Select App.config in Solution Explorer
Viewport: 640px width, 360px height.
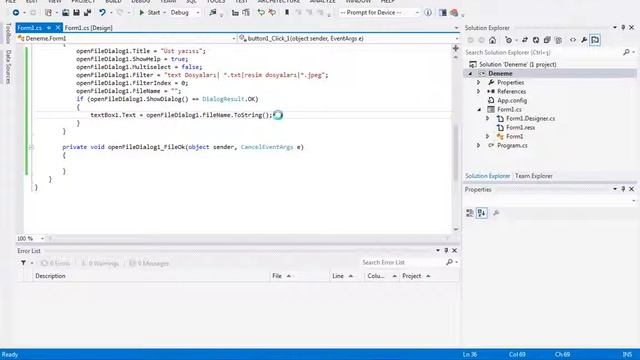pos(512,100)
